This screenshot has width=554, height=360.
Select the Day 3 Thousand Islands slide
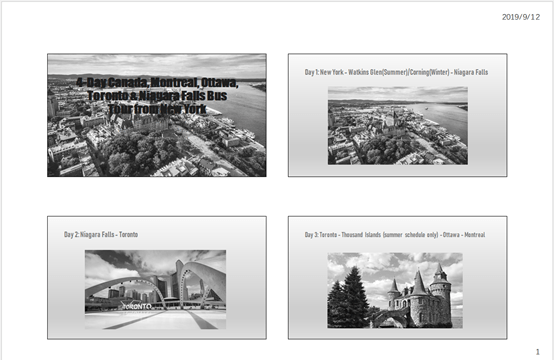pyautogui.click(x=397, y=278)
